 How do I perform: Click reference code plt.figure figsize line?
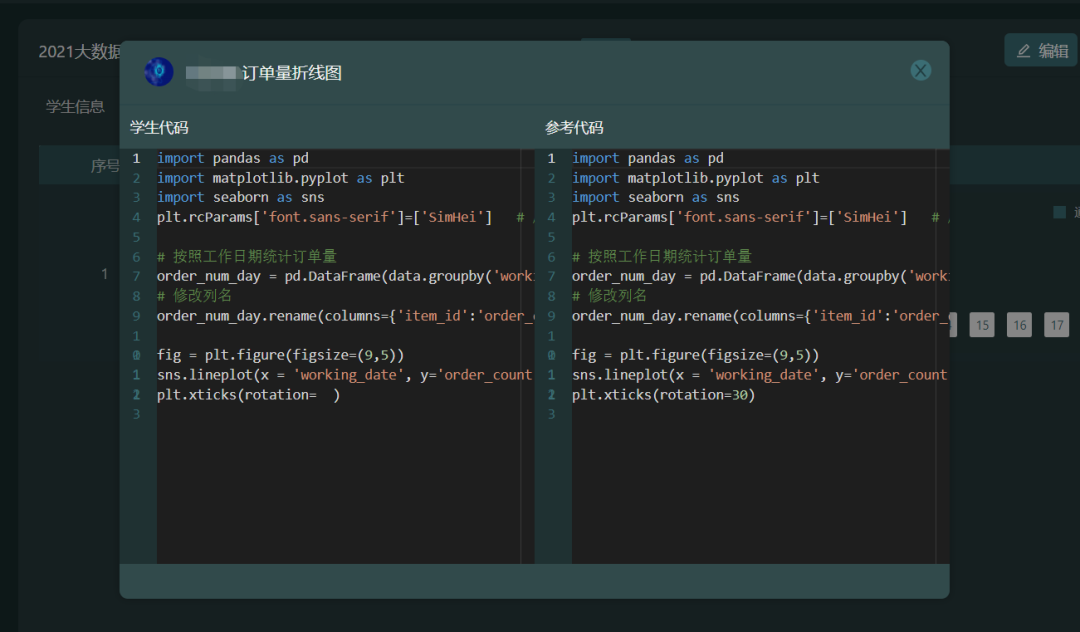696,355
